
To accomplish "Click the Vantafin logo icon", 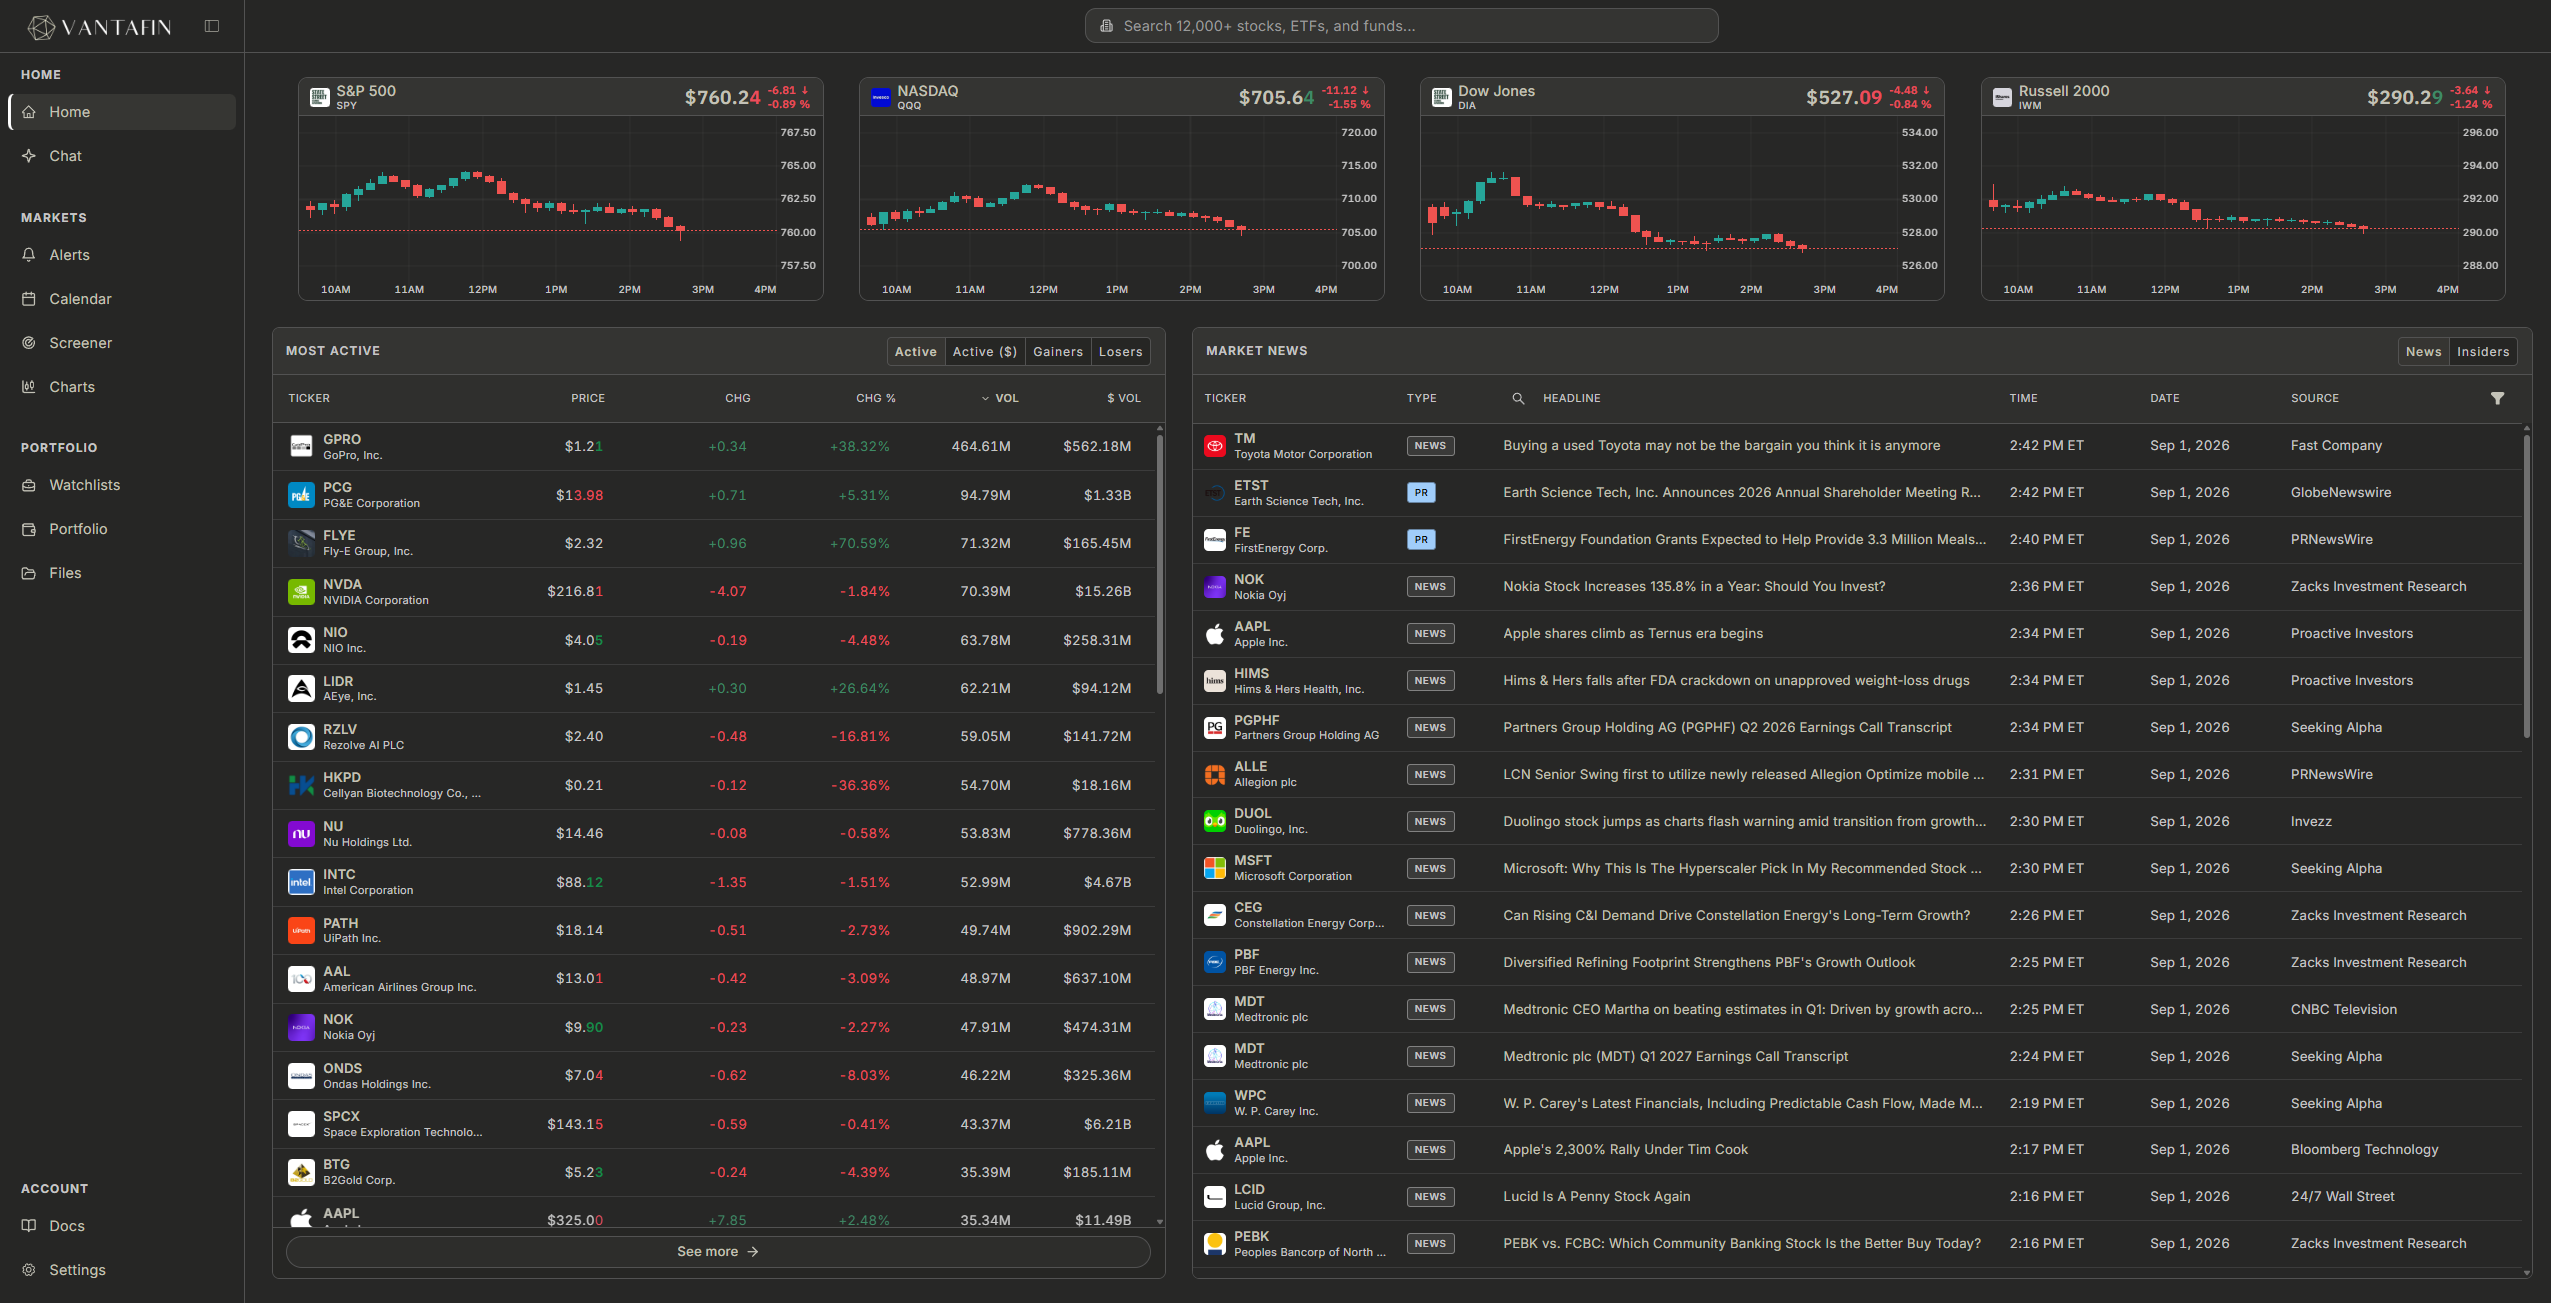I will click(41, 27).
